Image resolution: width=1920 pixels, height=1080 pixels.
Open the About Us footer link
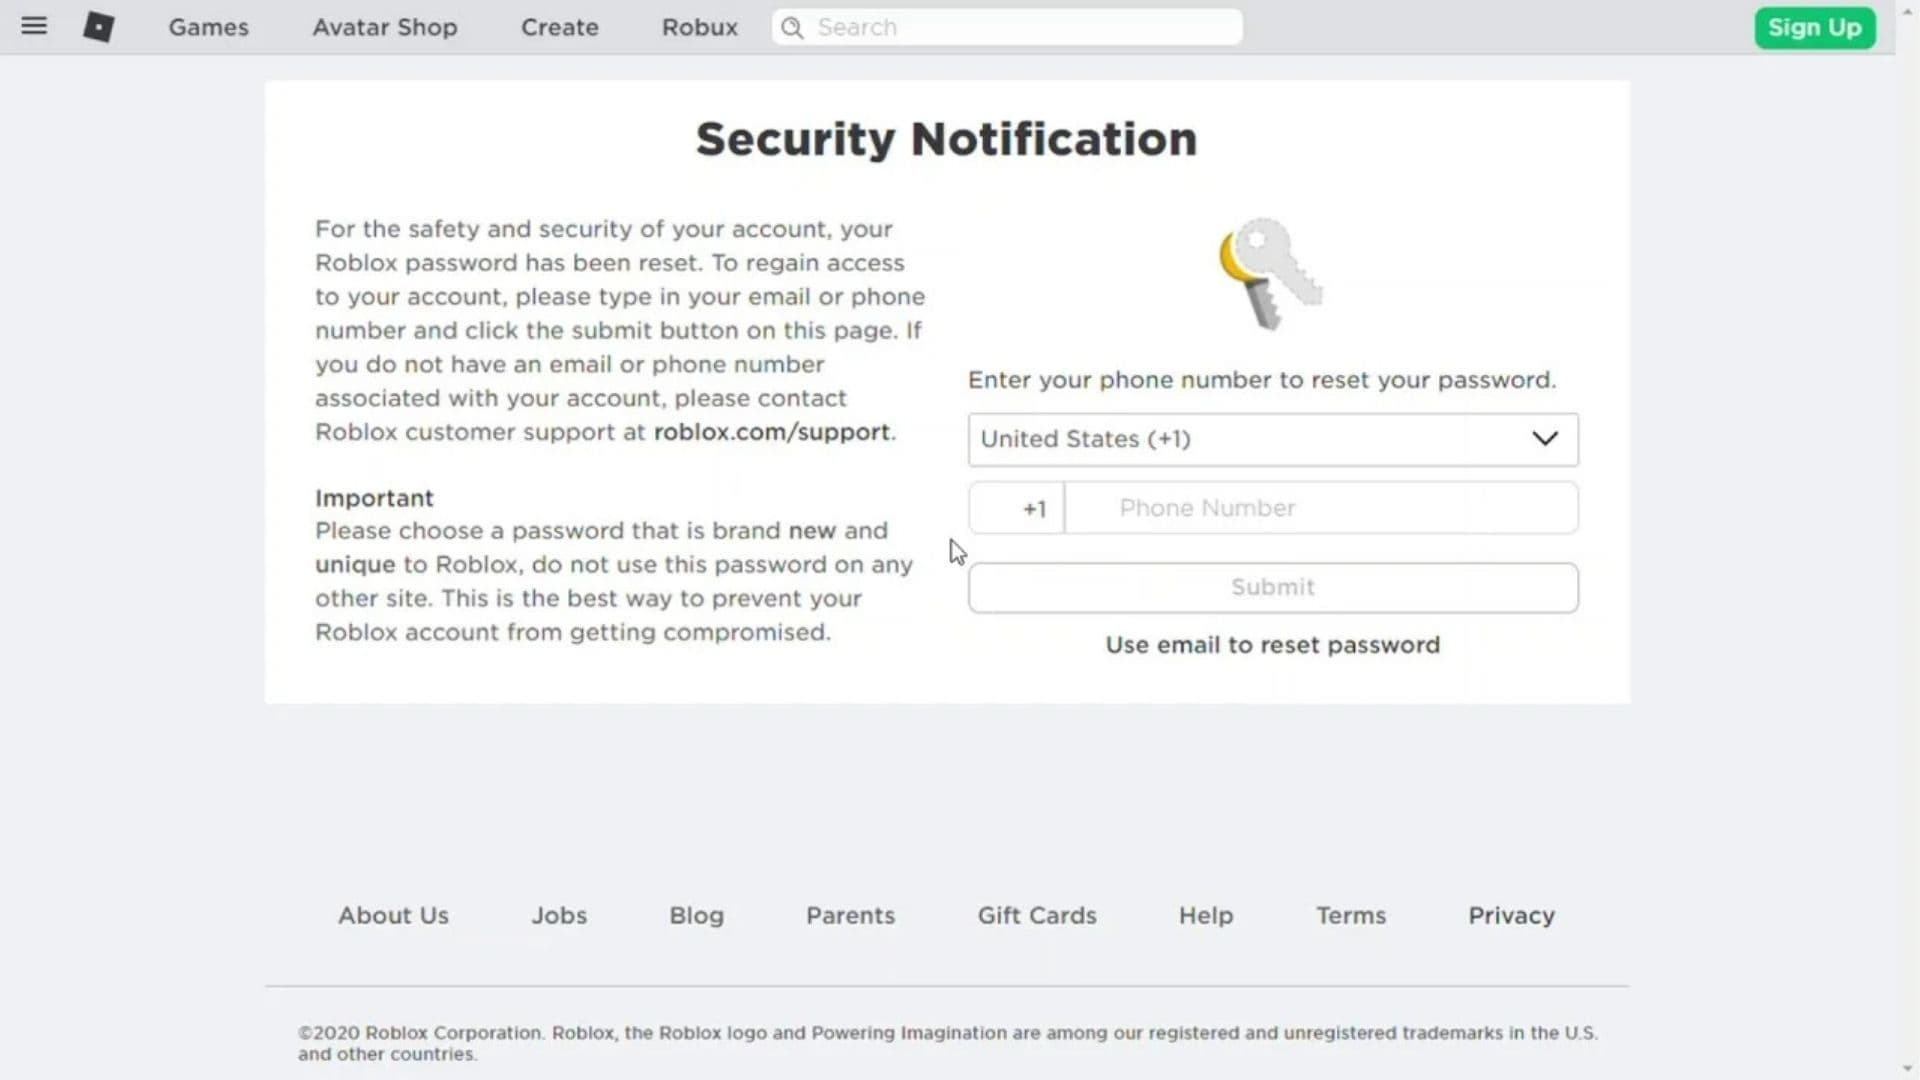(393, 915)
